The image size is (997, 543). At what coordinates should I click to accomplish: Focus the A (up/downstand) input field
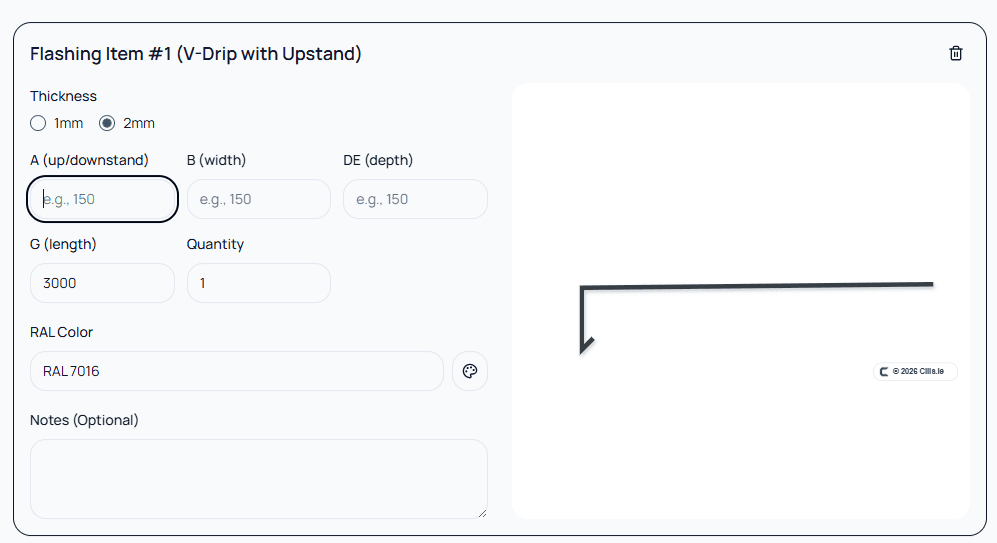[x=102, y=199]
